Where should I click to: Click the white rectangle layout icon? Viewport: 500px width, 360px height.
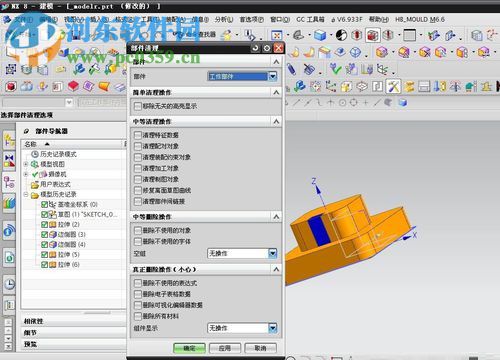point(409,35)
